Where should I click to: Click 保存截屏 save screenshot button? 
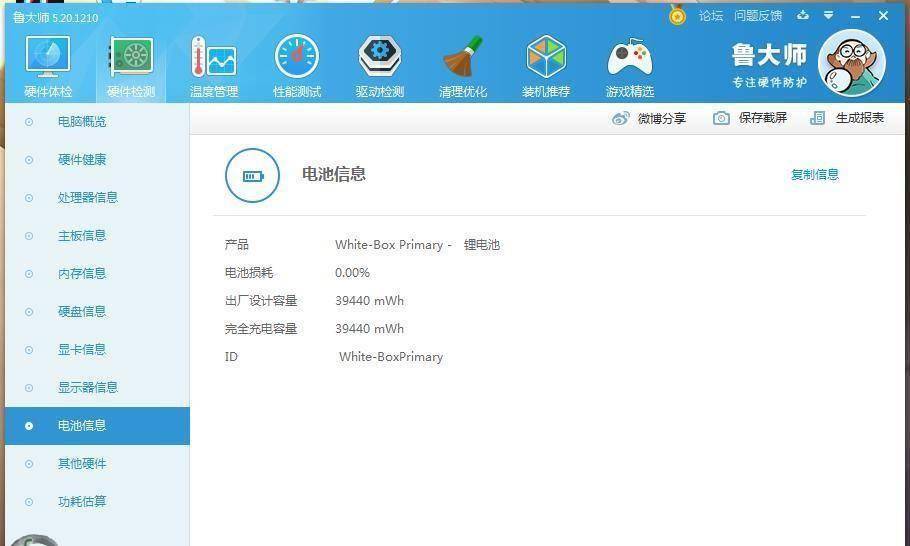pyautogui.click(x=750, y=118)
